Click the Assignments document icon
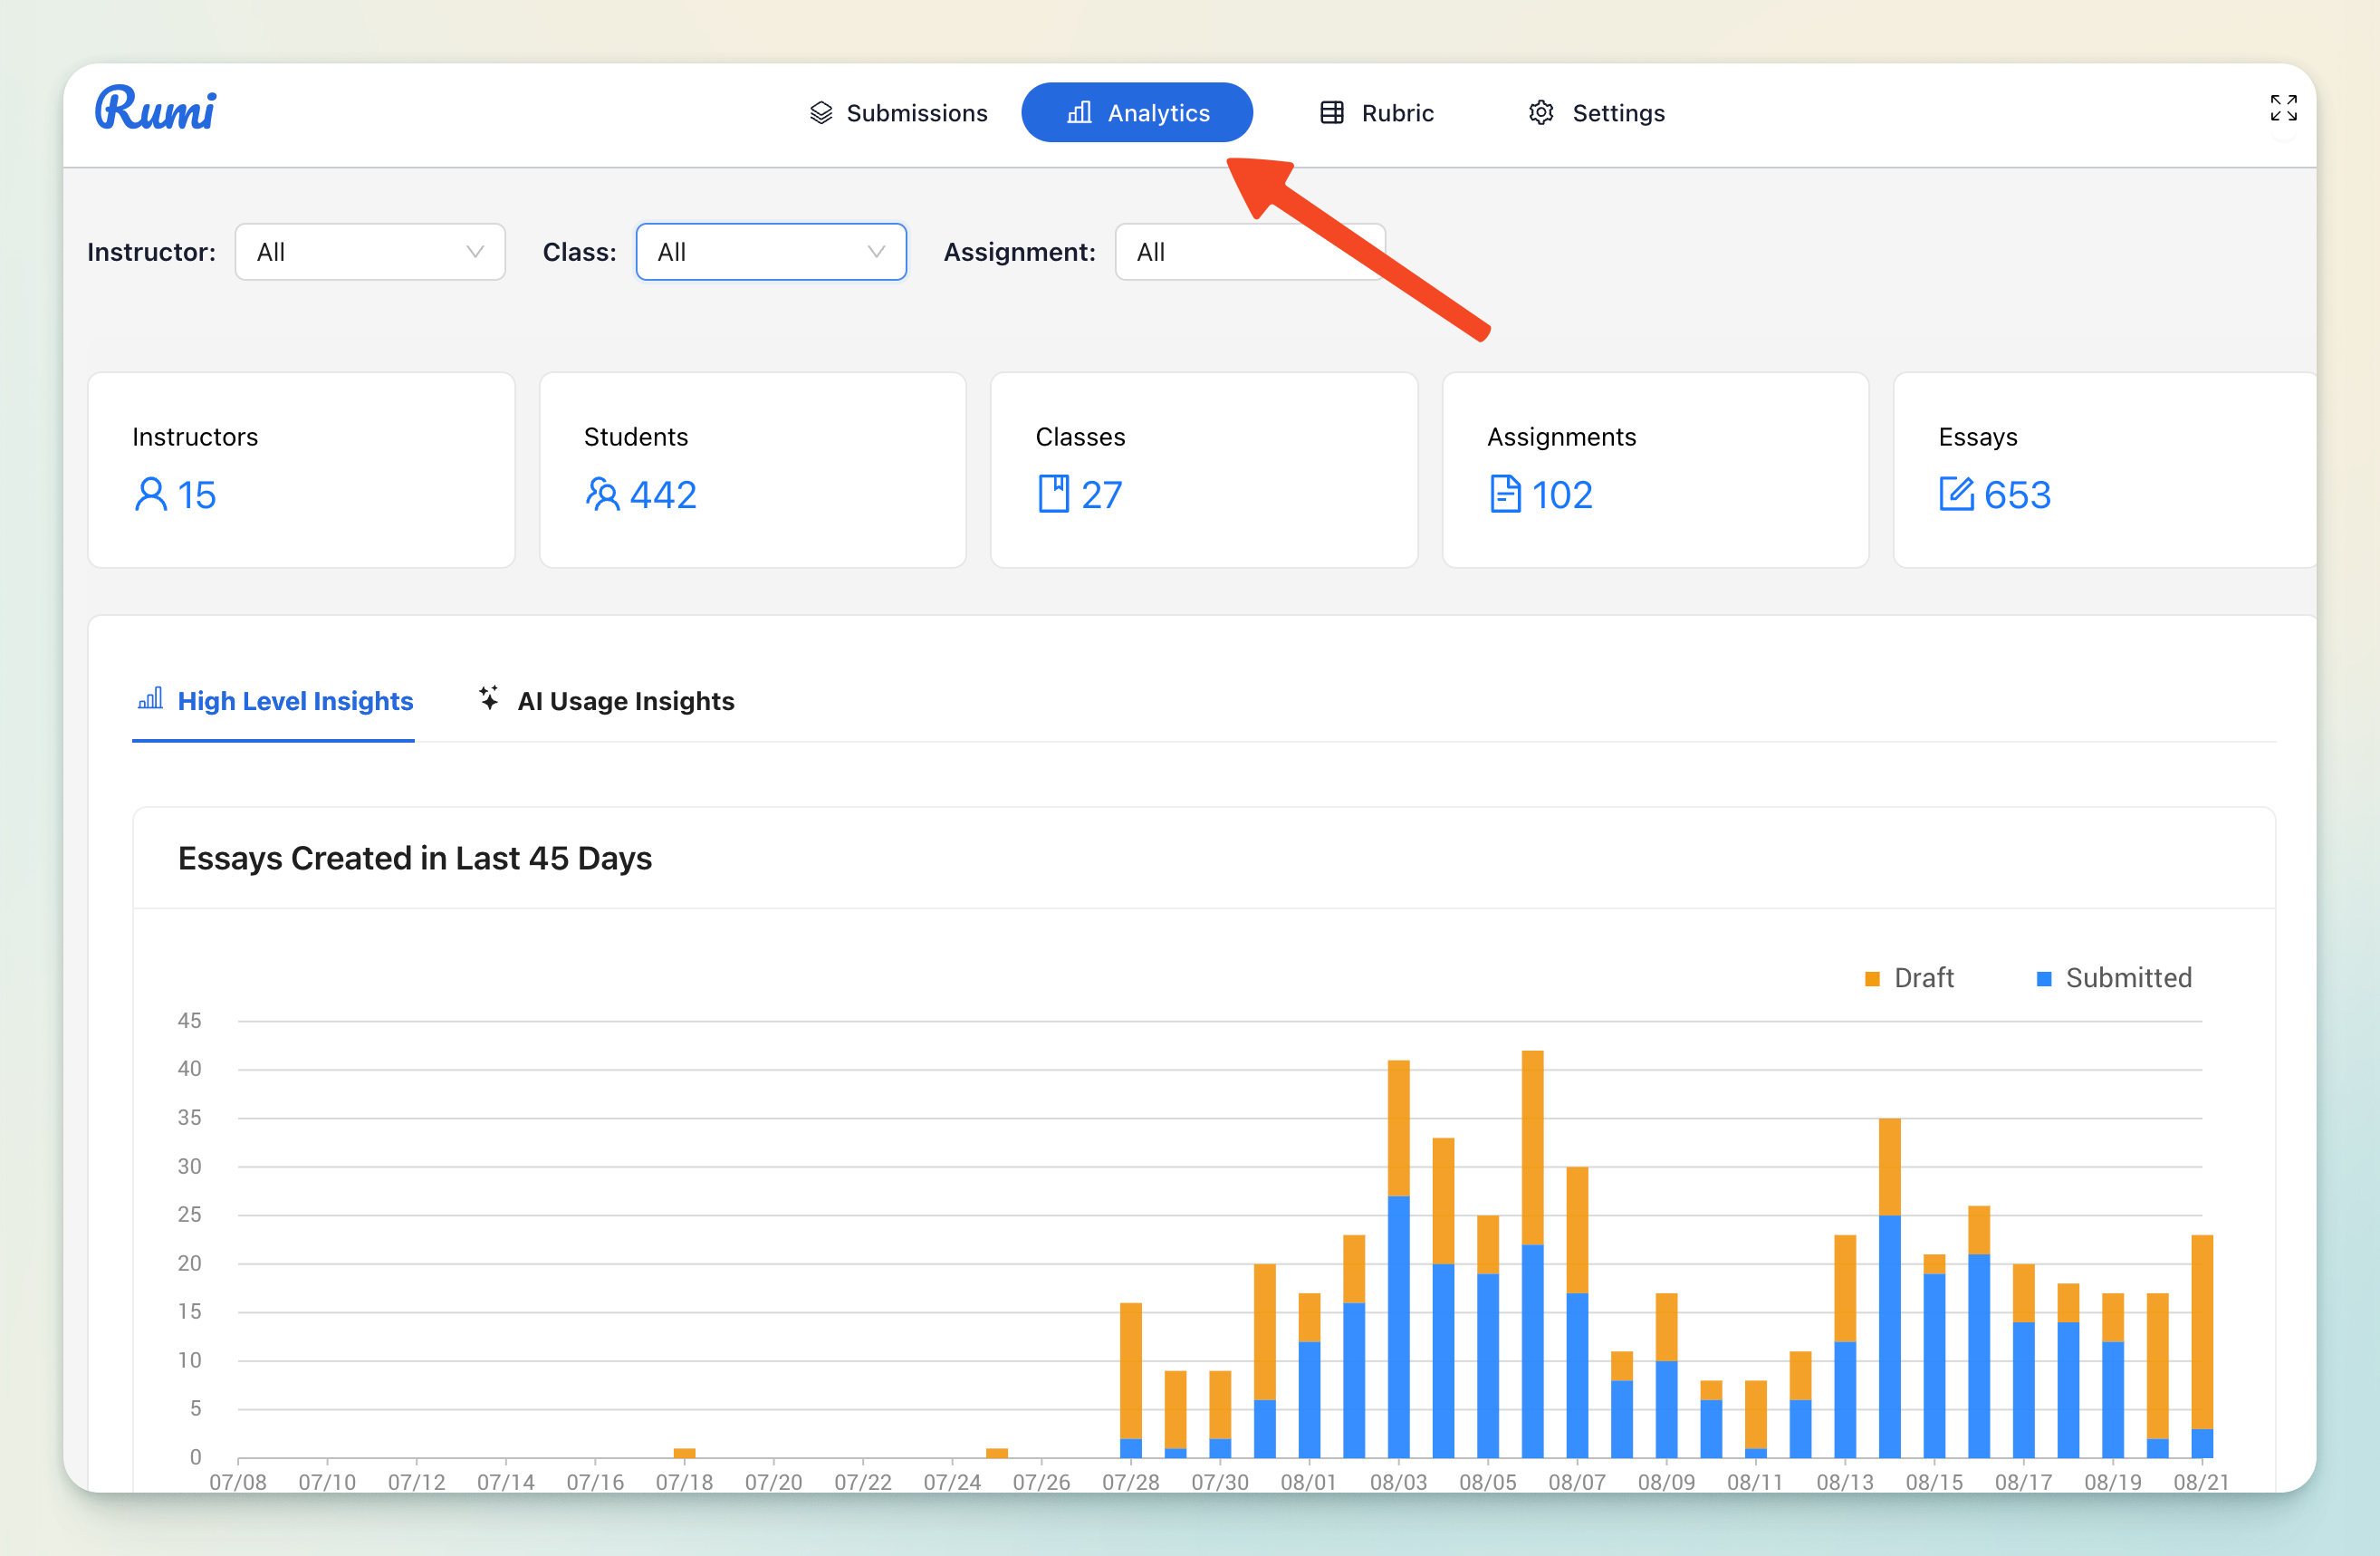The image size is (2380, 1556). [1504, 494]
